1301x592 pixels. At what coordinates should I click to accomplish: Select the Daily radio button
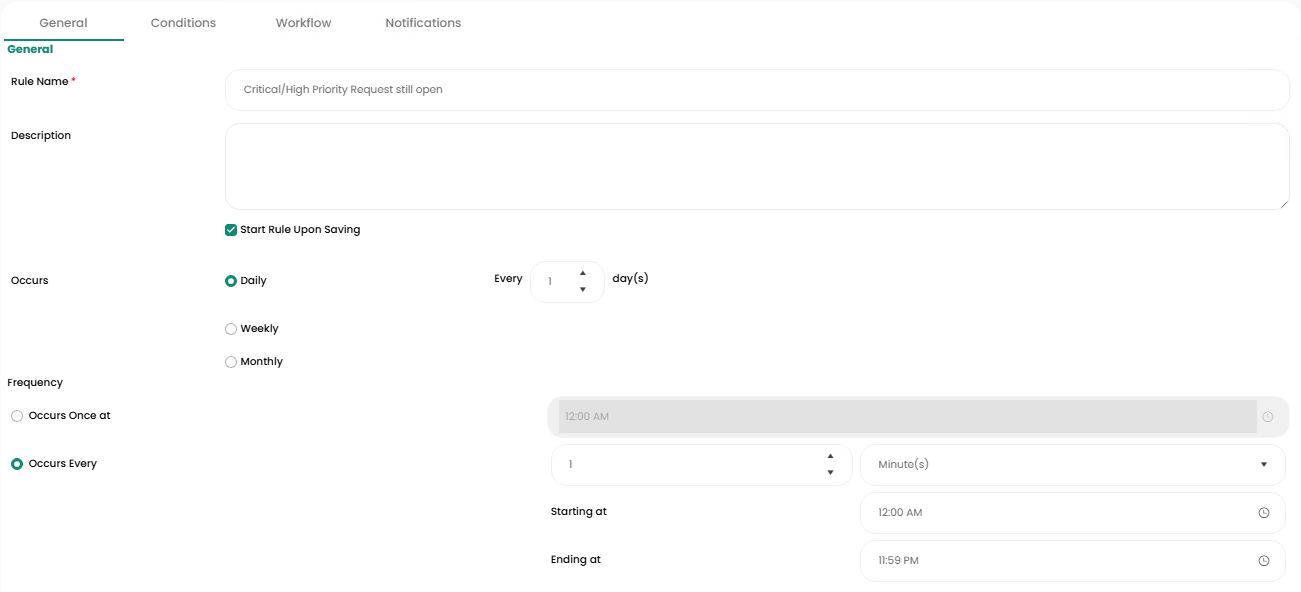click(231, 281)
